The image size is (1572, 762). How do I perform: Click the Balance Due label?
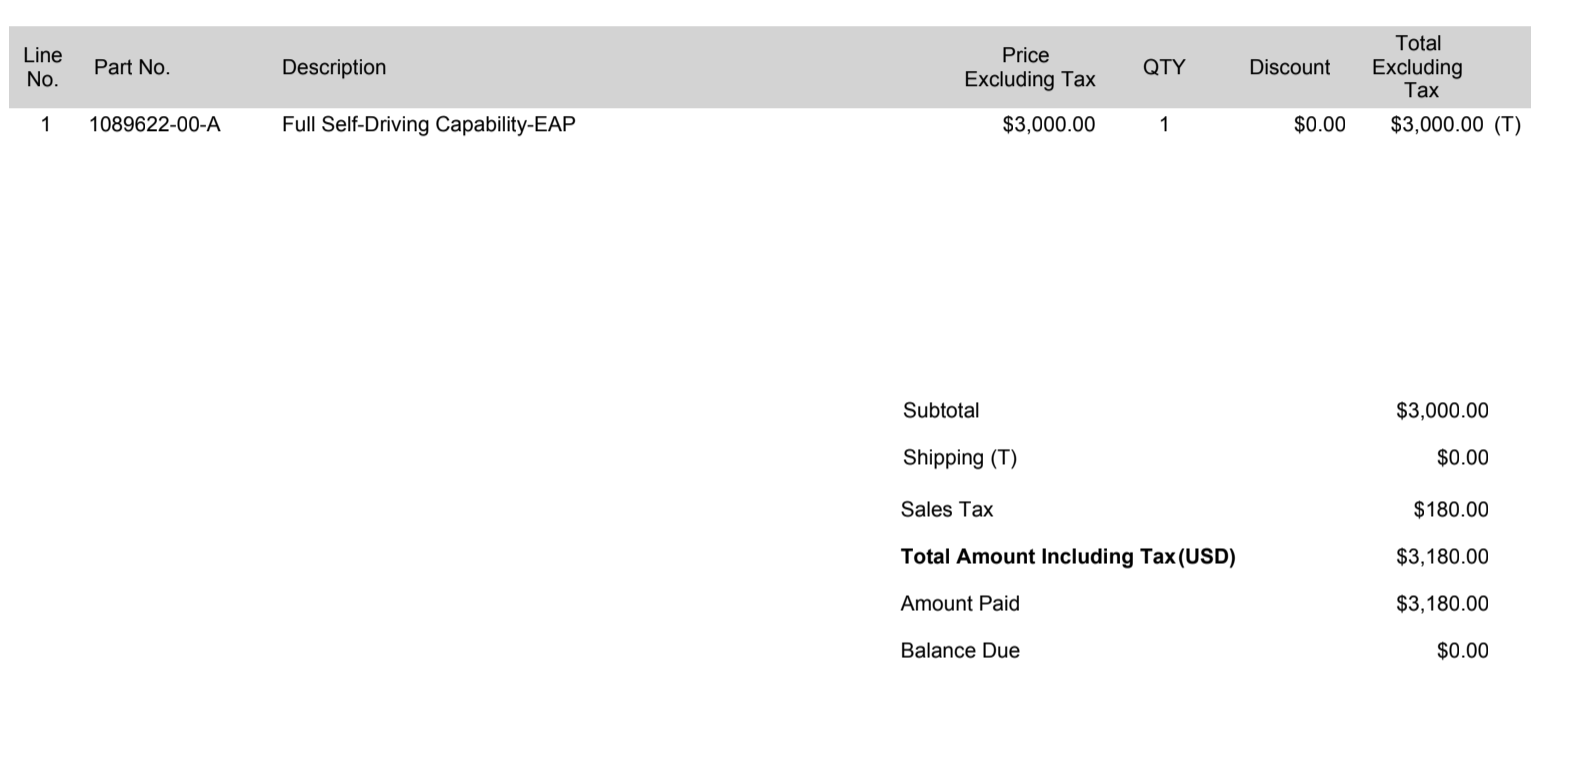point(959,651)
